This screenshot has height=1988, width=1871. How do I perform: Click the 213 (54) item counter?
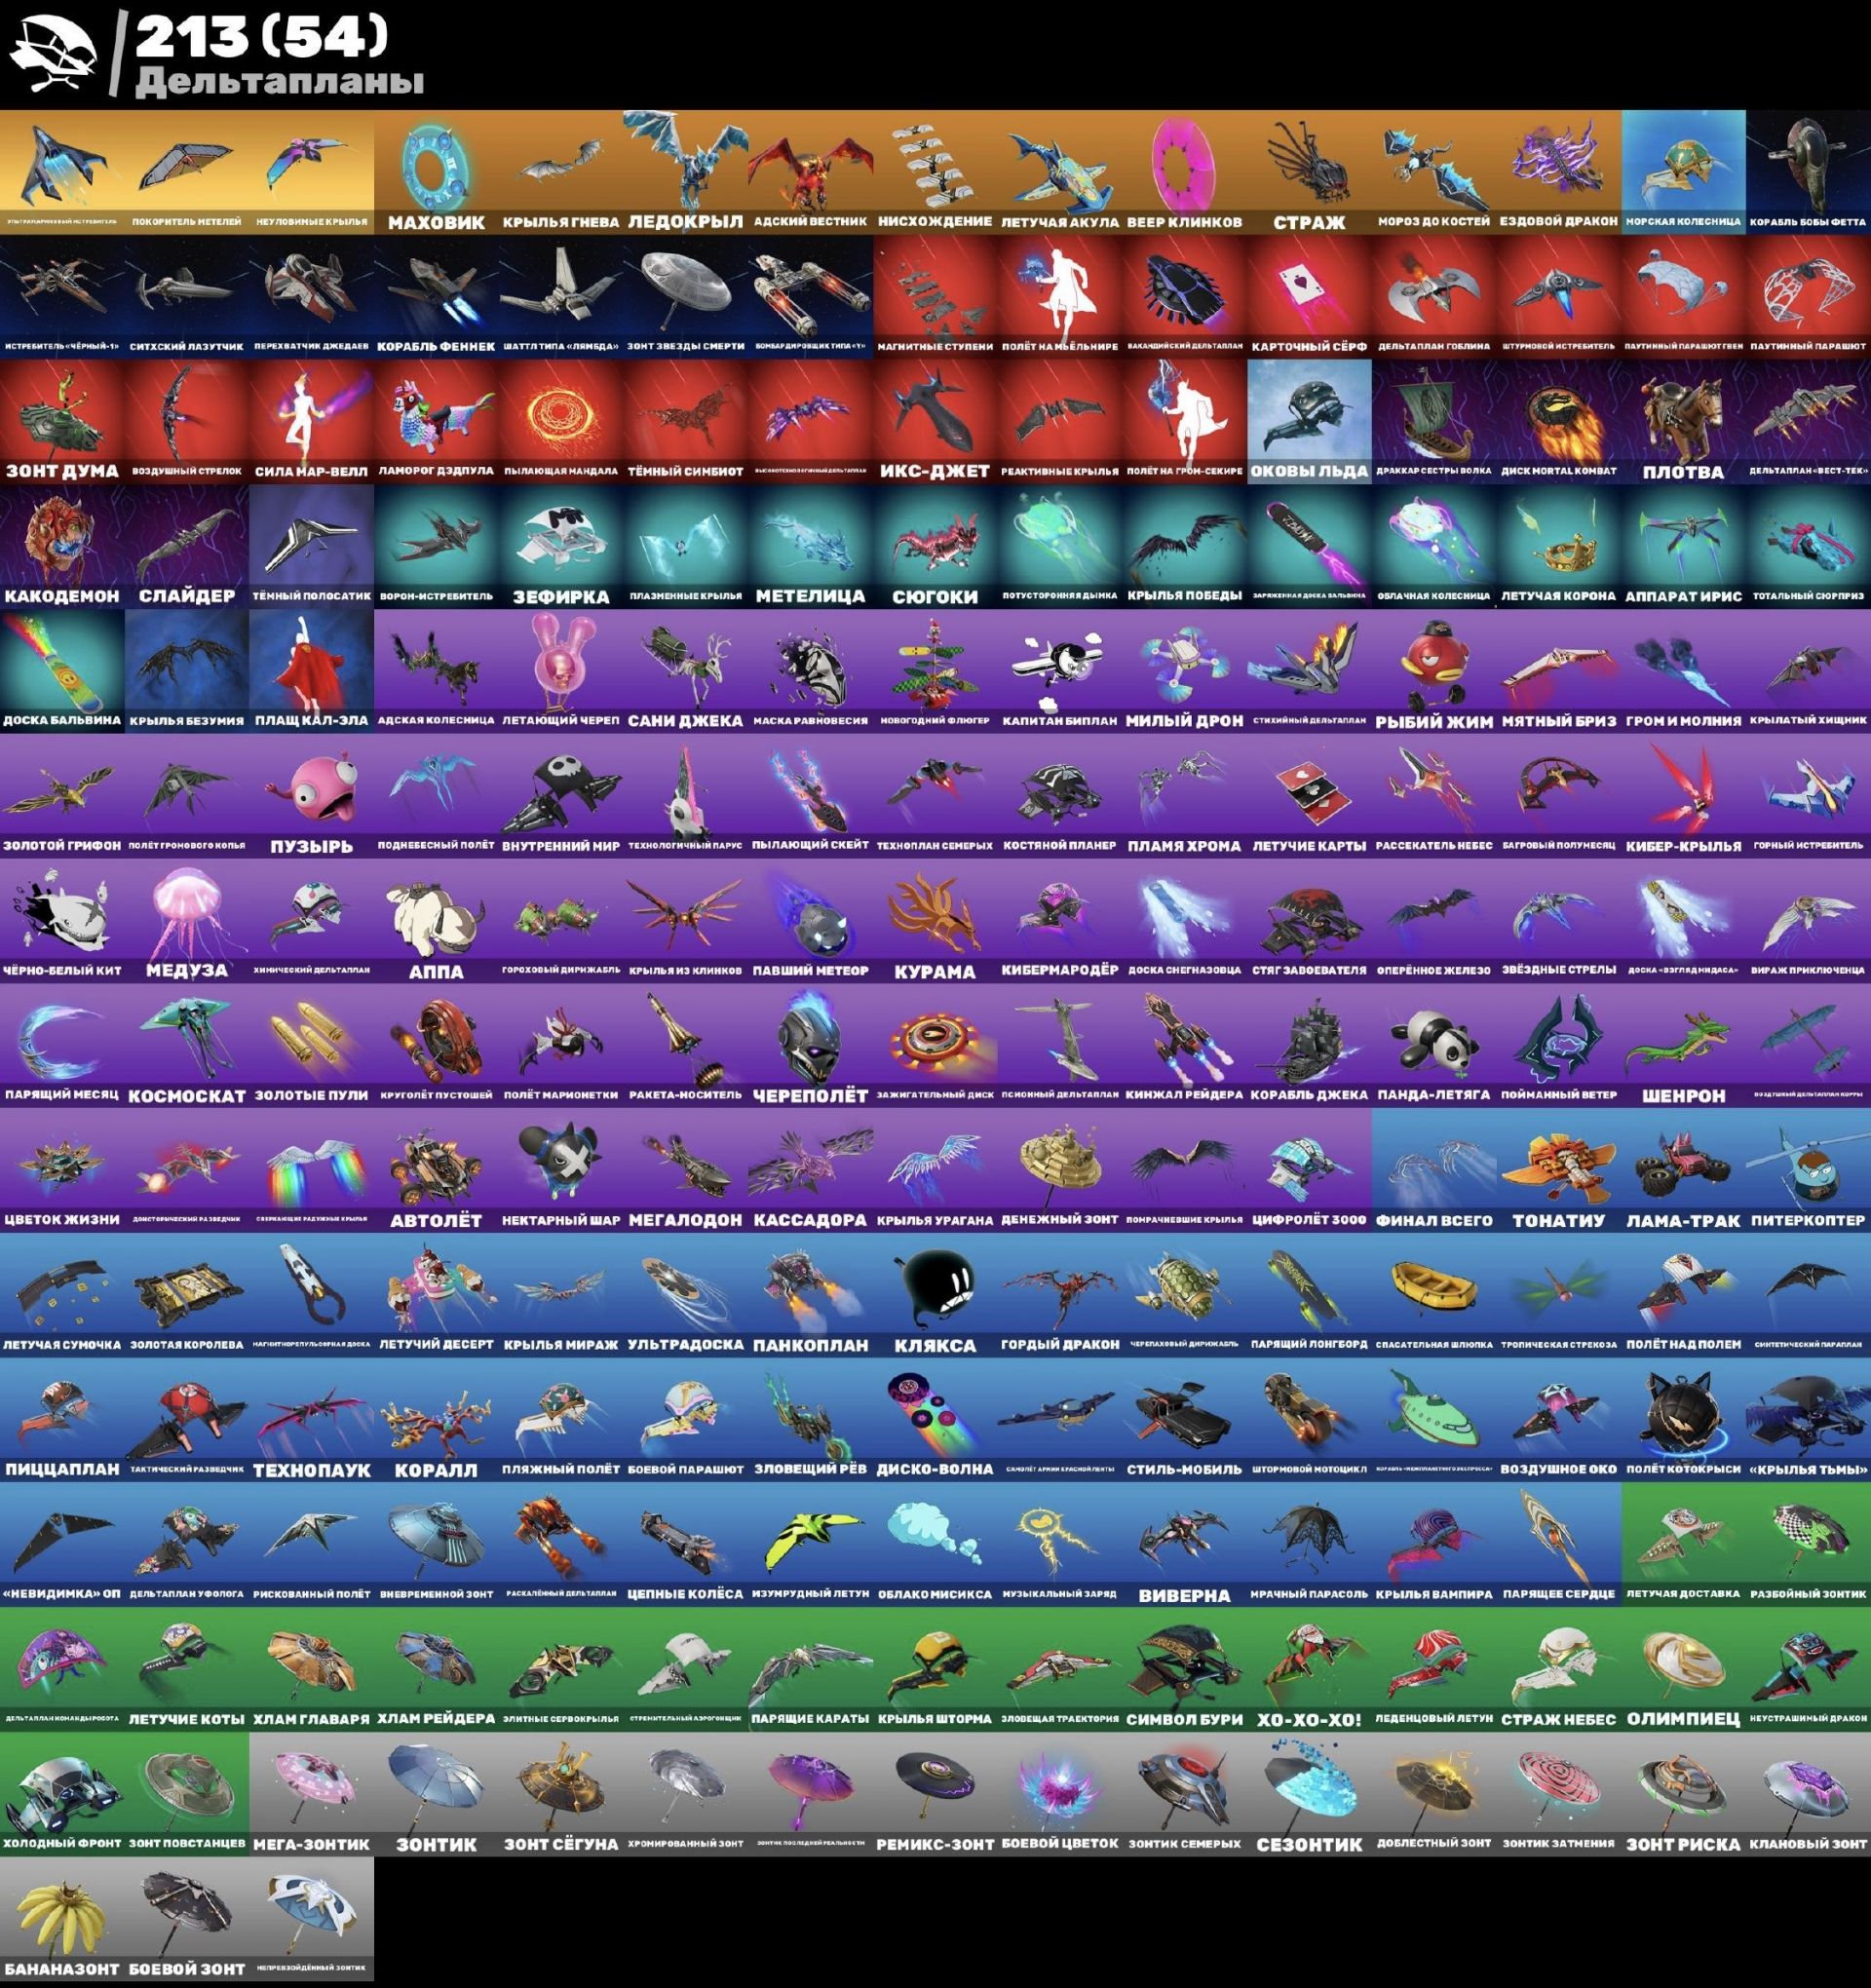click(x=261, y=38)
